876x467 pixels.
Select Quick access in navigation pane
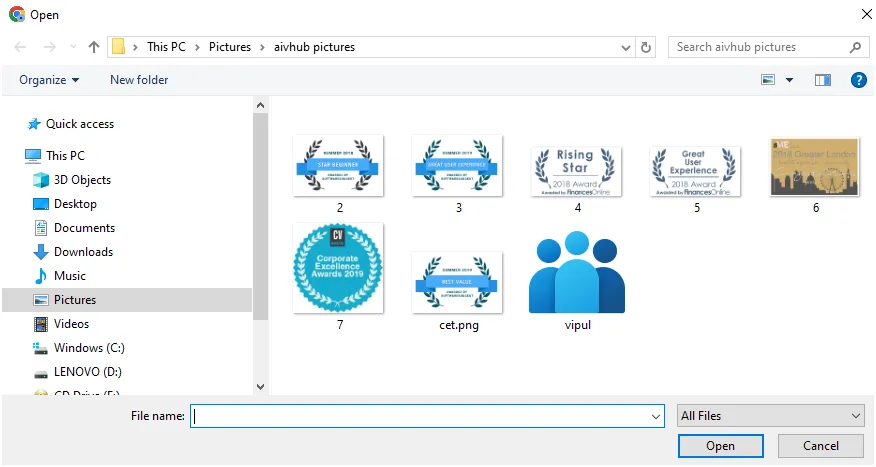[x=80, y=124]
